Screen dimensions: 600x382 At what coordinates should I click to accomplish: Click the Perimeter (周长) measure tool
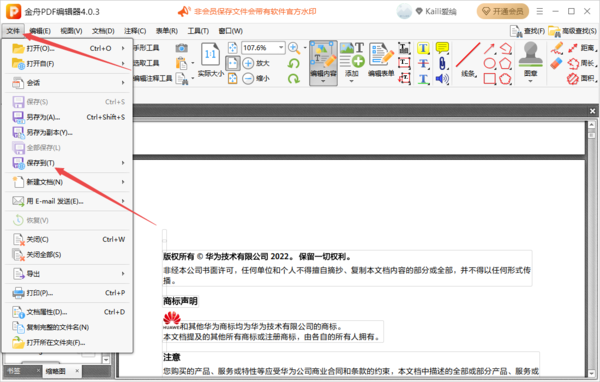(x=582, y=63)
